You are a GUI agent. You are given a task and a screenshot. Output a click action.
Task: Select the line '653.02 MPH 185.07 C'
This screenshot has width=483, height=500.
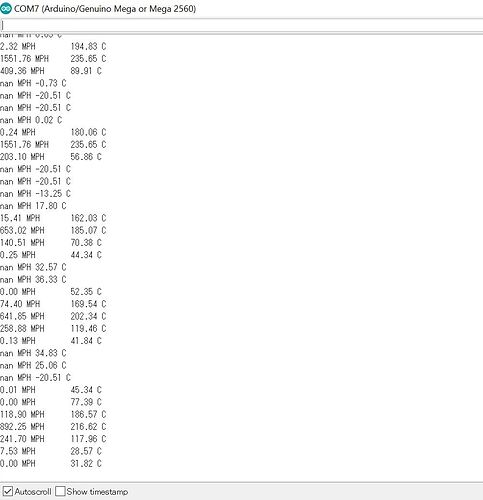tap(53, 230)
